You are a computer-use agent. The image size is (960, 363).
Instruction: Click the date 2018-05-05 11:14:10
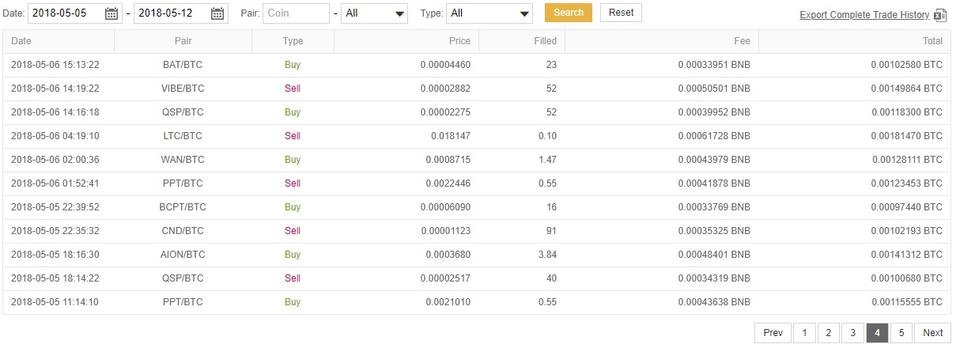[55, 302]
